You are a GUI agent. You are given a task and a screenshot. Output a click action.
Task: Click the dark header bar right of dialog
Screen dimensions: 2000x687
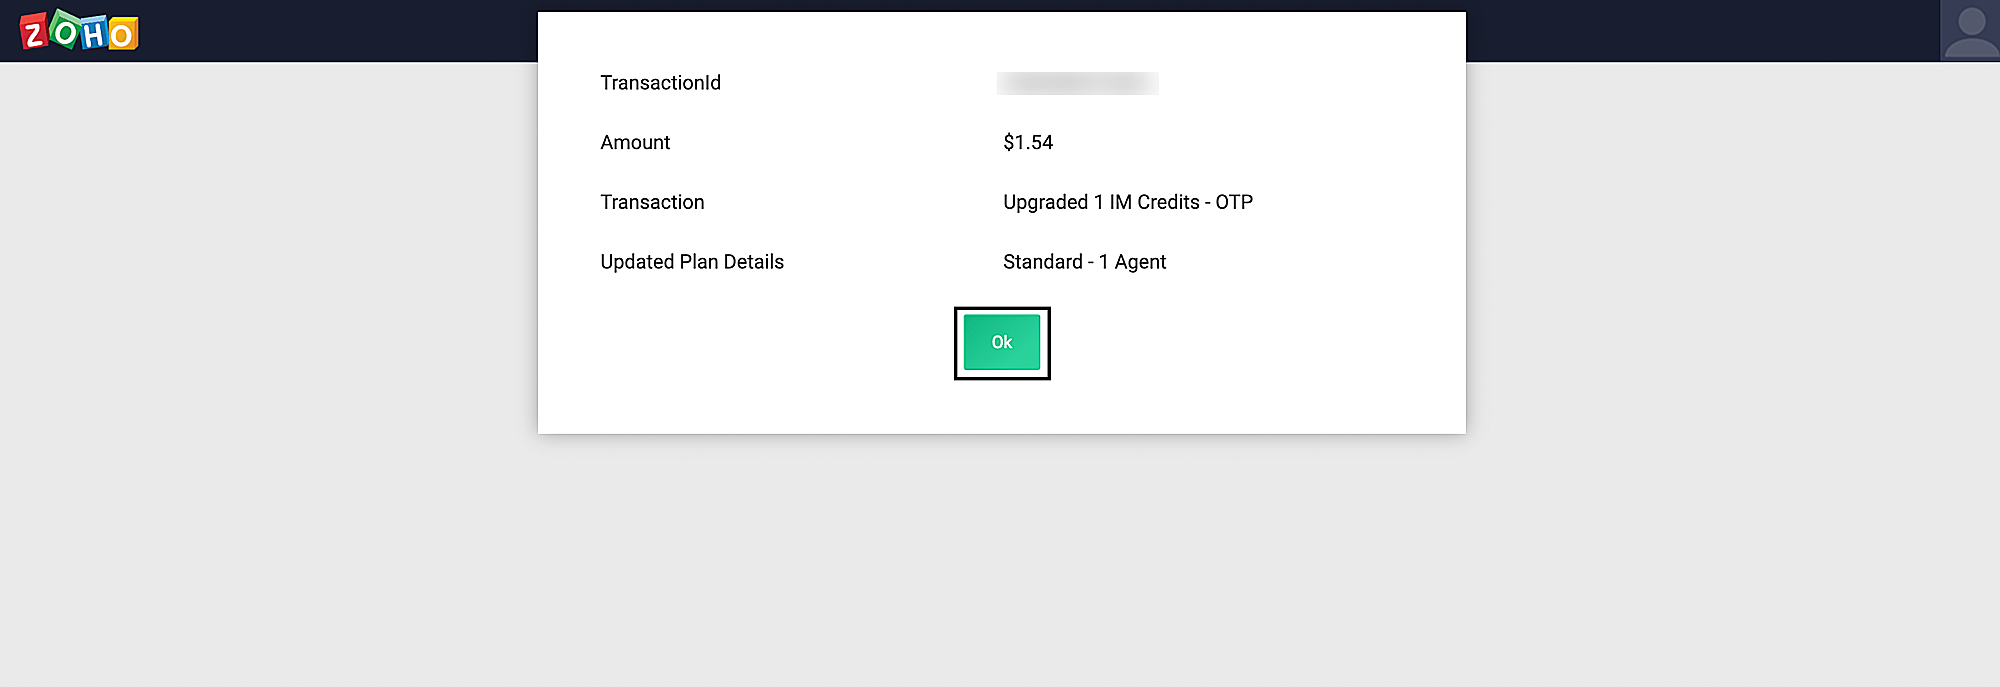1700,31
